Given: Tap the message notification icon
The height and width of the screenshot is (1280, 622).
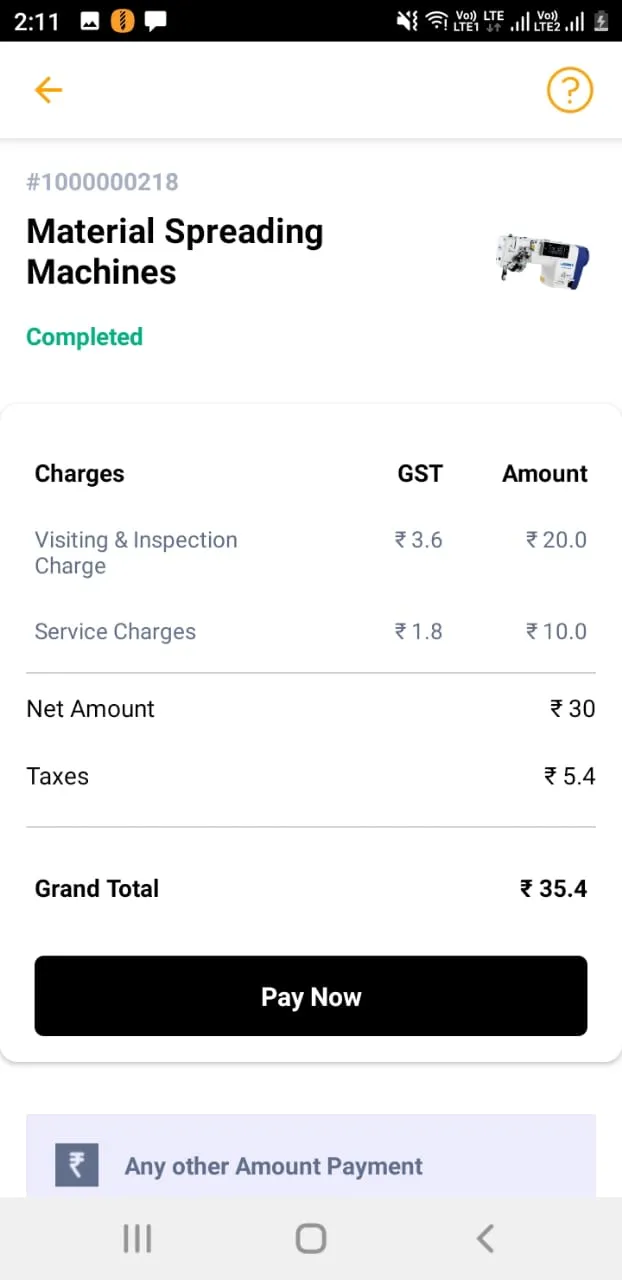Looking at the screenshot, I should pyautogui.click(x=155, y=21).
